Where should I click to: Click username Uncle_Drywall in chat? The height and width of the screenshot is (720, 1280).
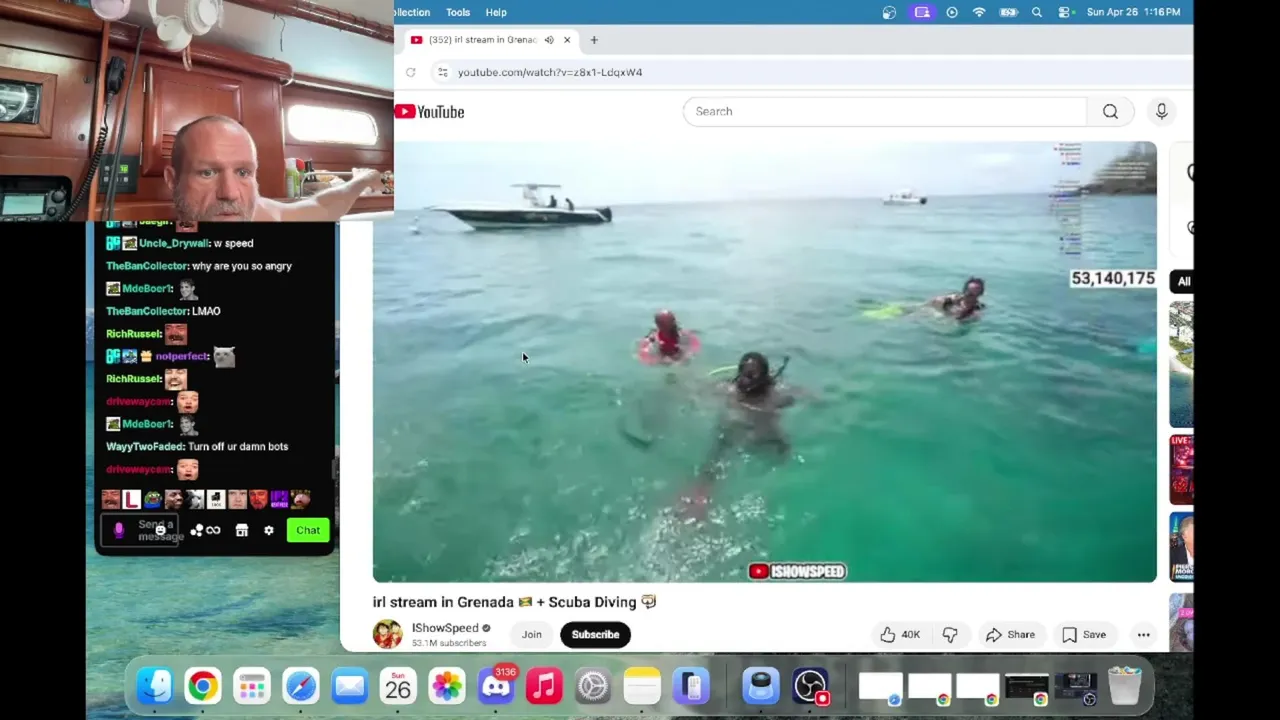point(174,243)
